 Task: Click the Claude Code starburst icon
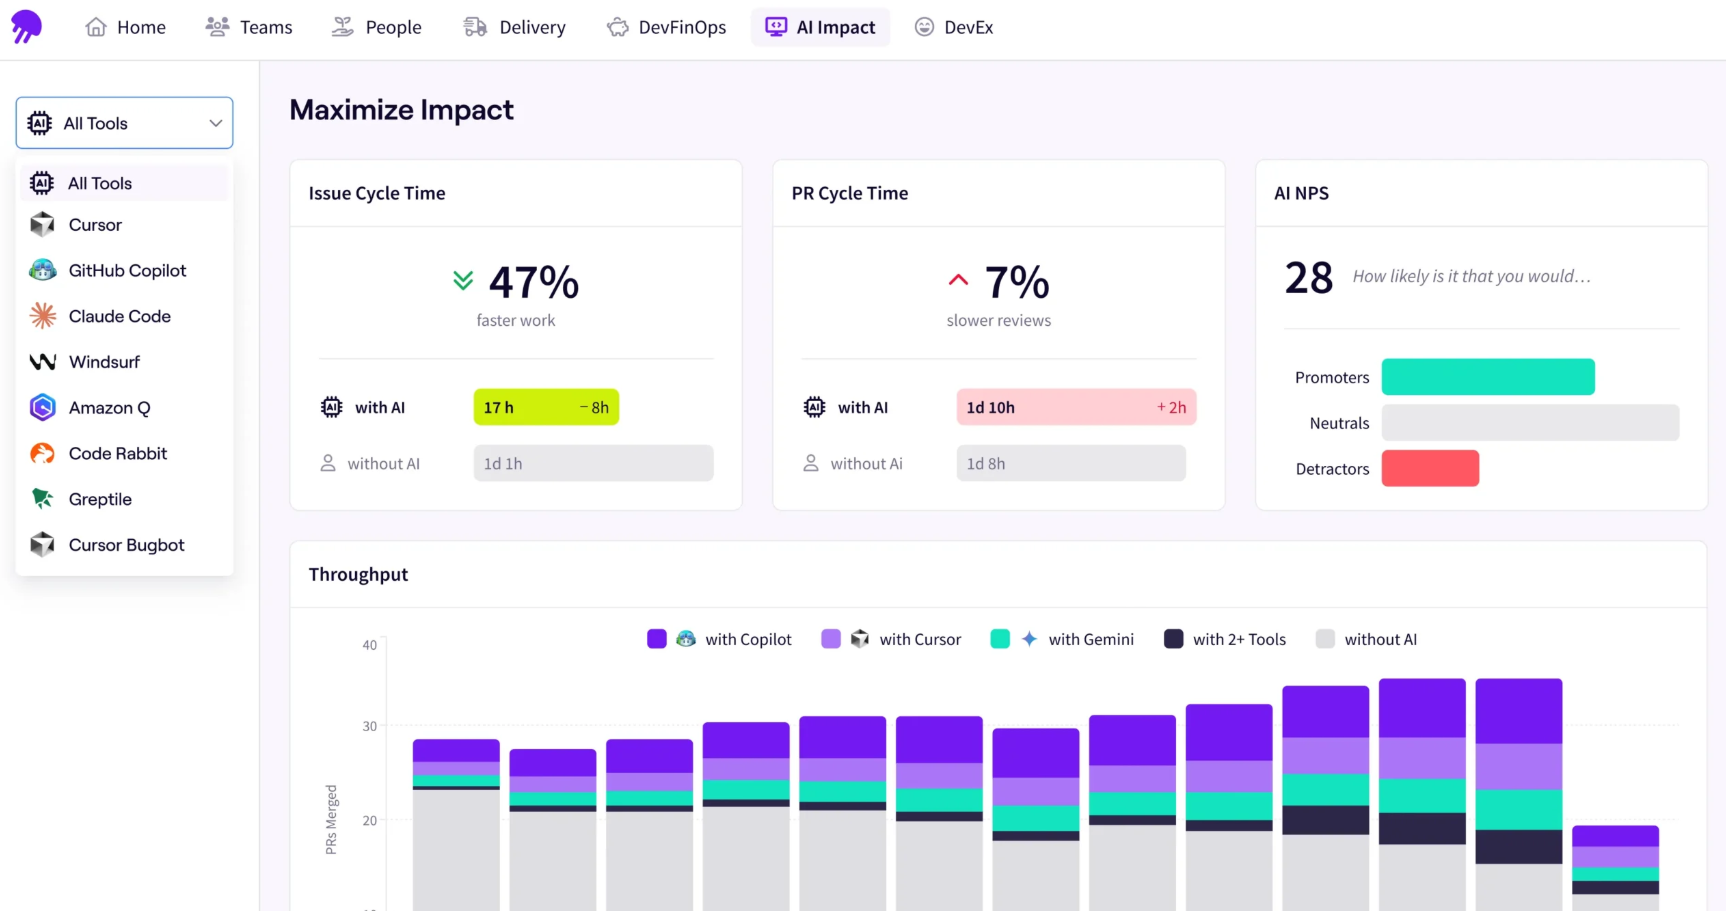pos(43,316)
